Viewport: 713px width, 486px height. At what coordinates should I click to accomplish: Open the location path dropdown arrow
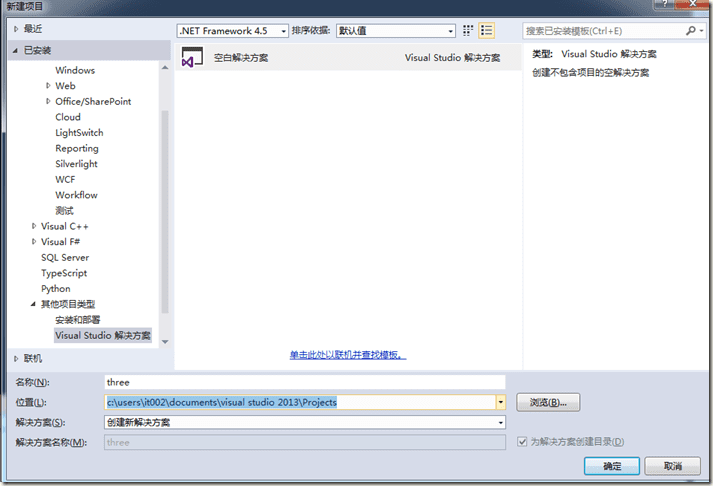pos(501,402)
